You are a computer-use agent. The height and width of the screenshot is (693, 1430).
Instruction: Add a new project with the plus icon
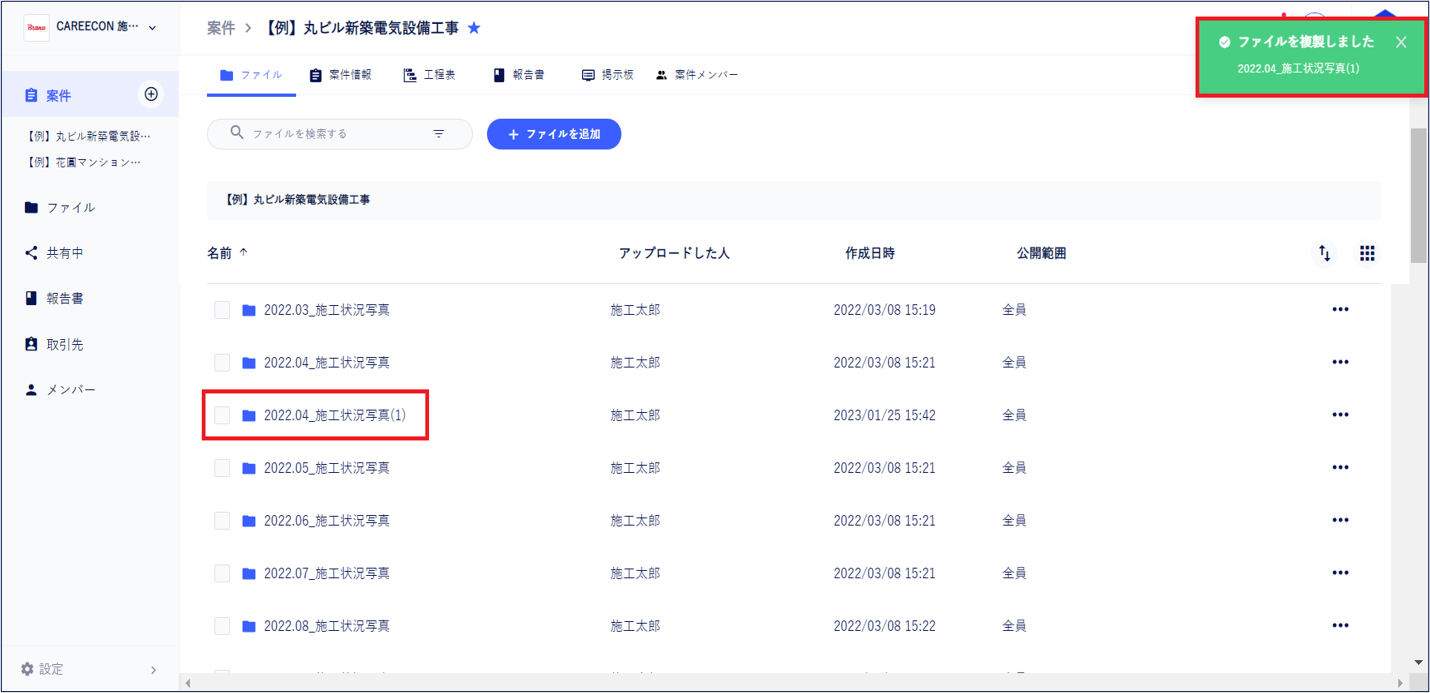[151, 94]
